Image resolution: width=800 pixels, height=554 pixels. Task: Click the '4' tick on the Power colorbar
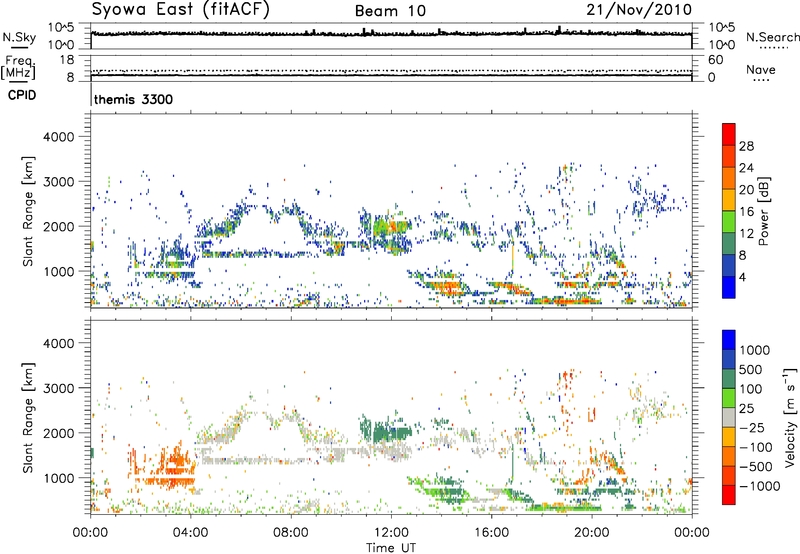tap(742, 277)
